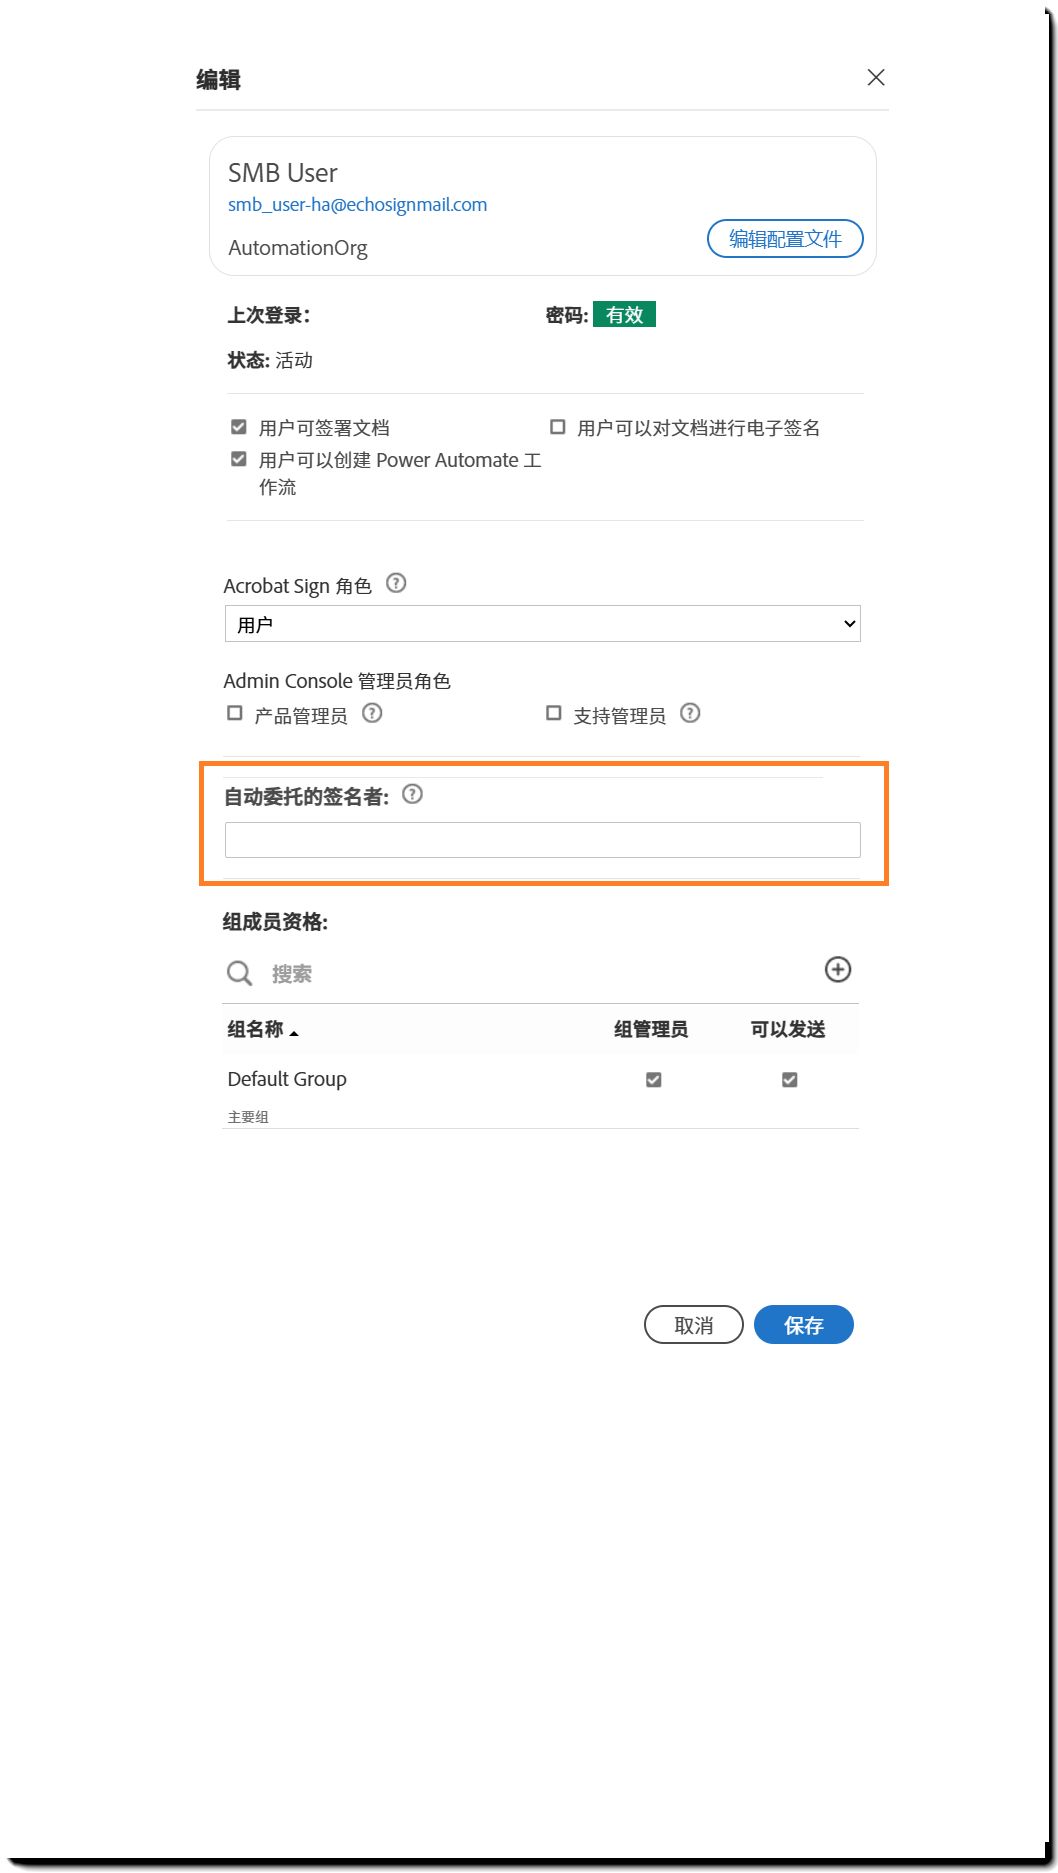Toggle 用户可以创建 Power Automate 工作流 checkbox
Screen dimensions: 1058x1873
coord(238,459)
